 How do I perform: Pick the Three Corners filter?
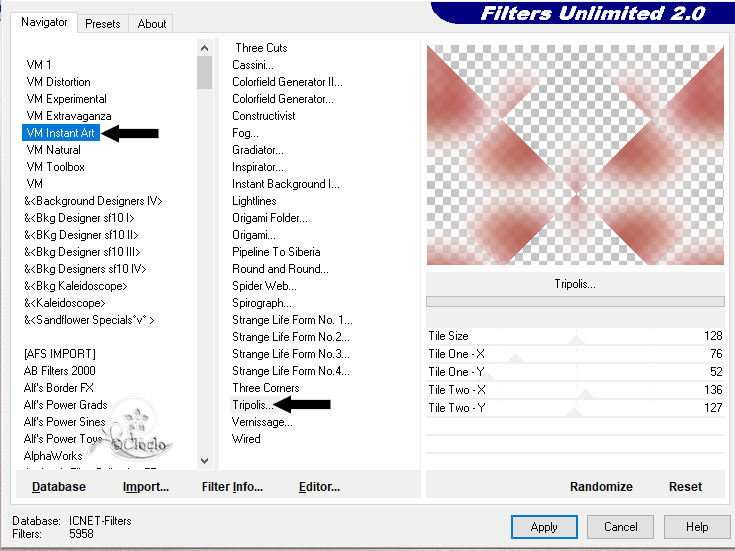(x=266, y=387)
